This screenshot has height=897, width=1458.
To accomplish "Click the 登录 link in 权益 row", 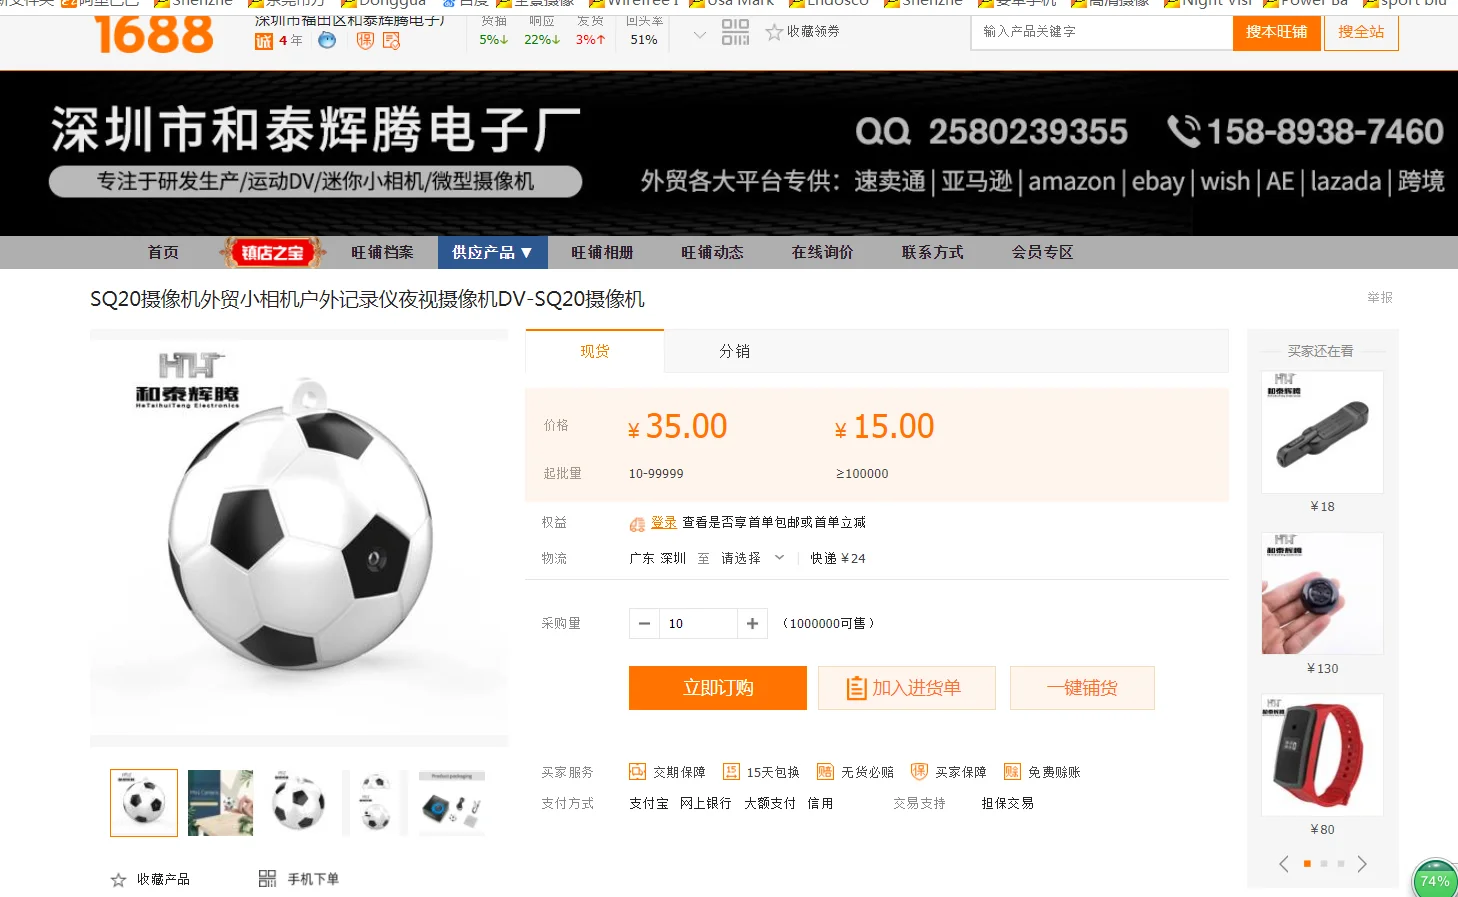I will [x=664, y=522].
